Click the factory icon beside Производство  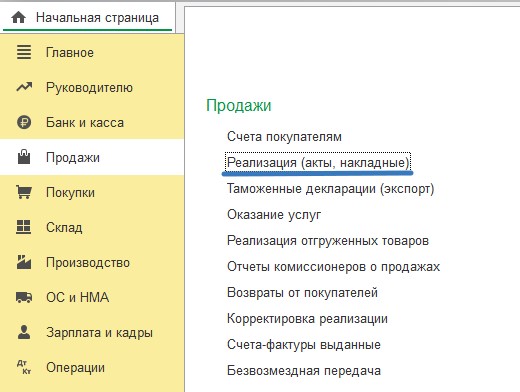24,262
